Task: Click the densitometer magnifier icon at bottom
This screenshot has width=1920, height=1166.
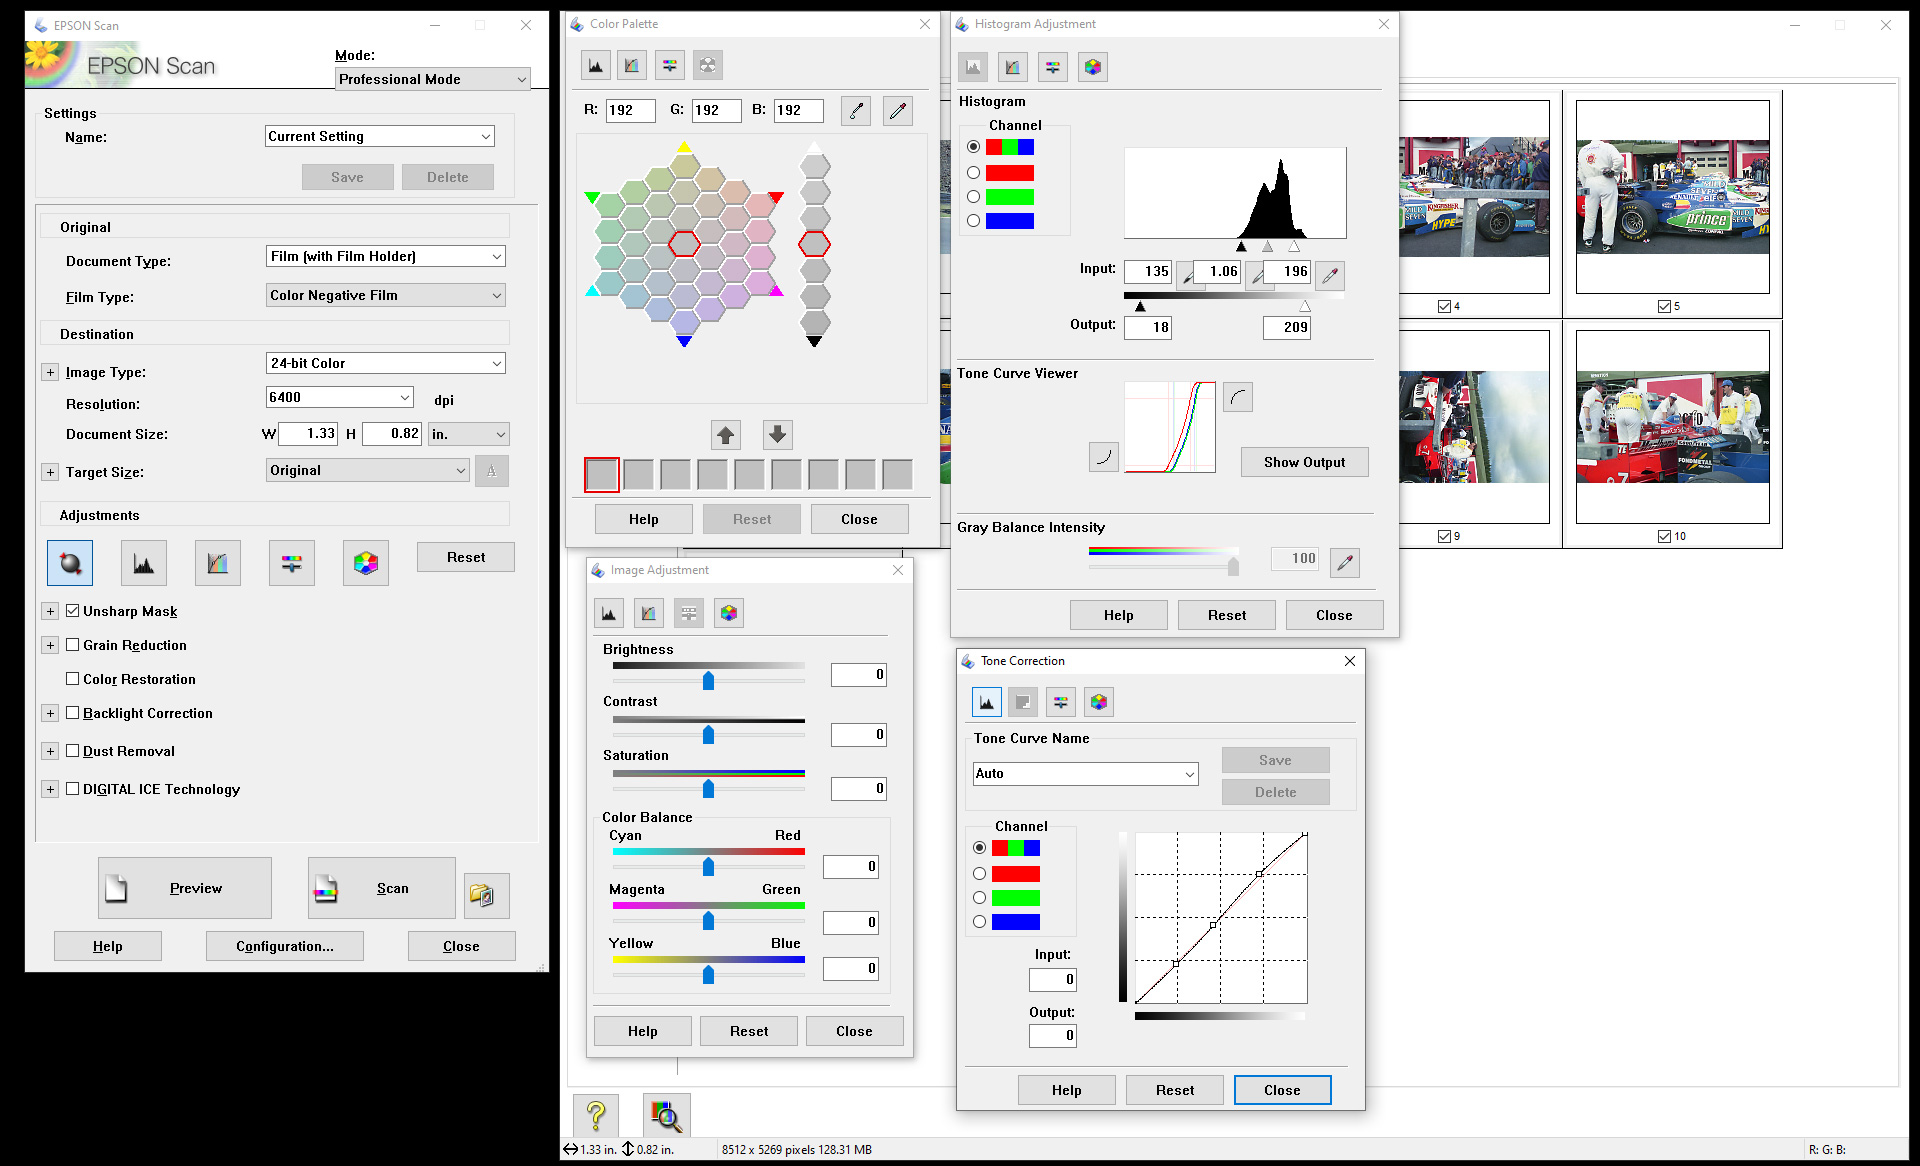Action: (667, 1115)
